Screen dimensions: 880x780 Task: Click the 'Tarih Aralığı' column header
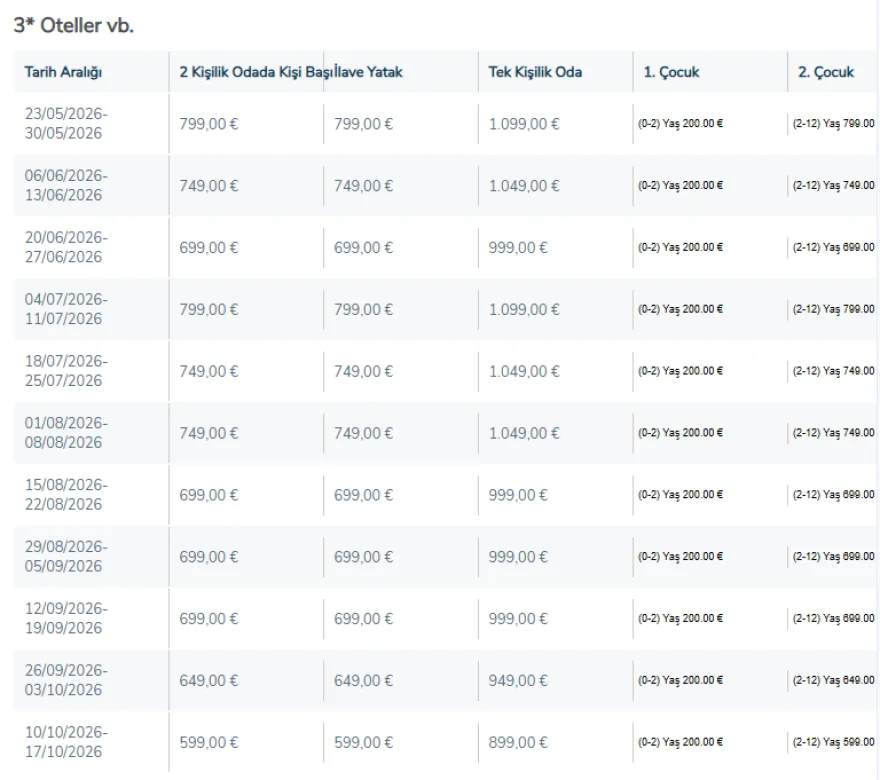64,72
